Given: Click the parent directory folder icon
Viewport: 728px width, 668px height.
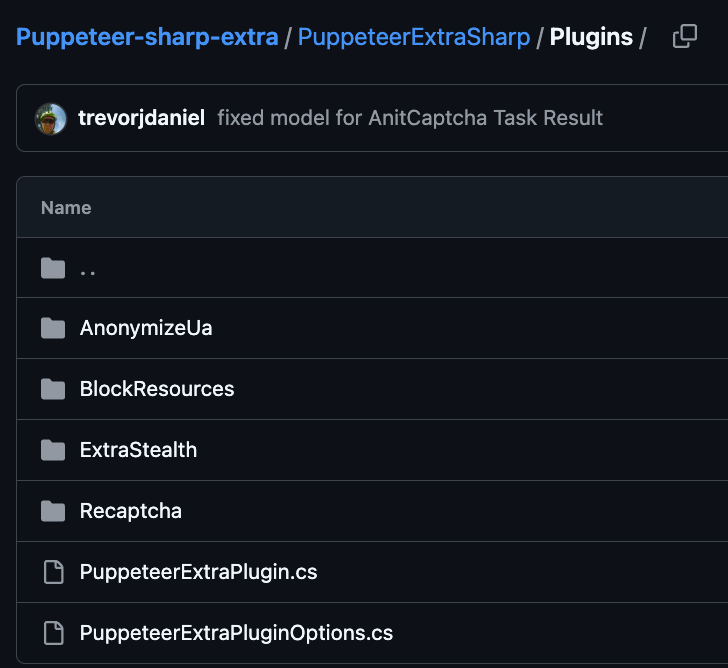Looking at the screenshot, I should click(53, 268).
